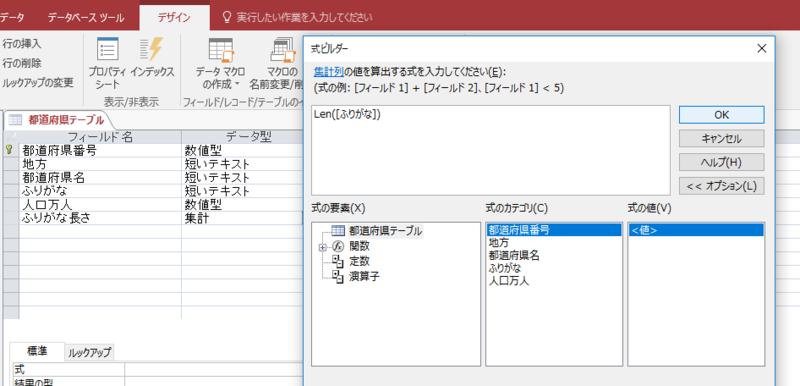Screen dimensions: 800x386
Task: Click the フィールド名 column header
Action: [100, 137]
